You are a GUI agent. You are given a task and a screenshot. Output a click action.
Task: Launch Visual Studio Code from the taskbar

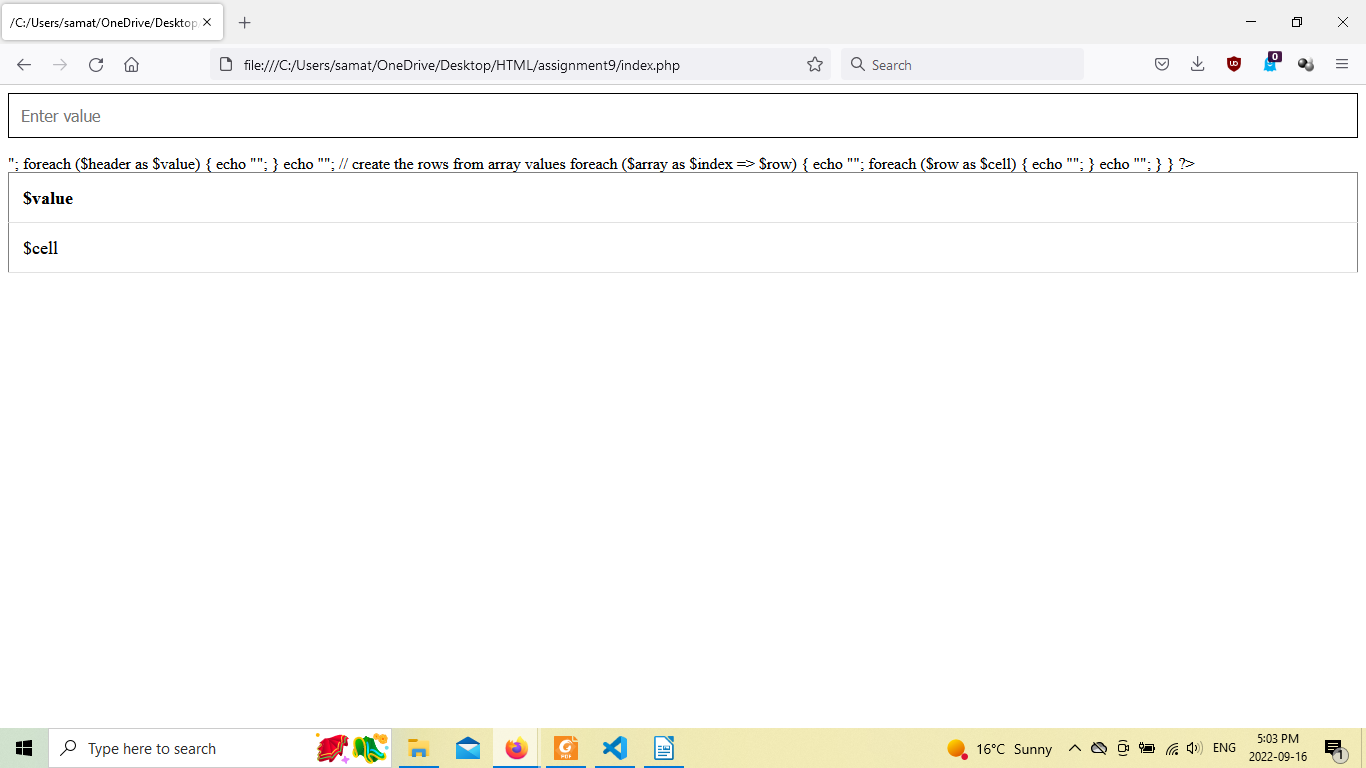coord(614,748)
